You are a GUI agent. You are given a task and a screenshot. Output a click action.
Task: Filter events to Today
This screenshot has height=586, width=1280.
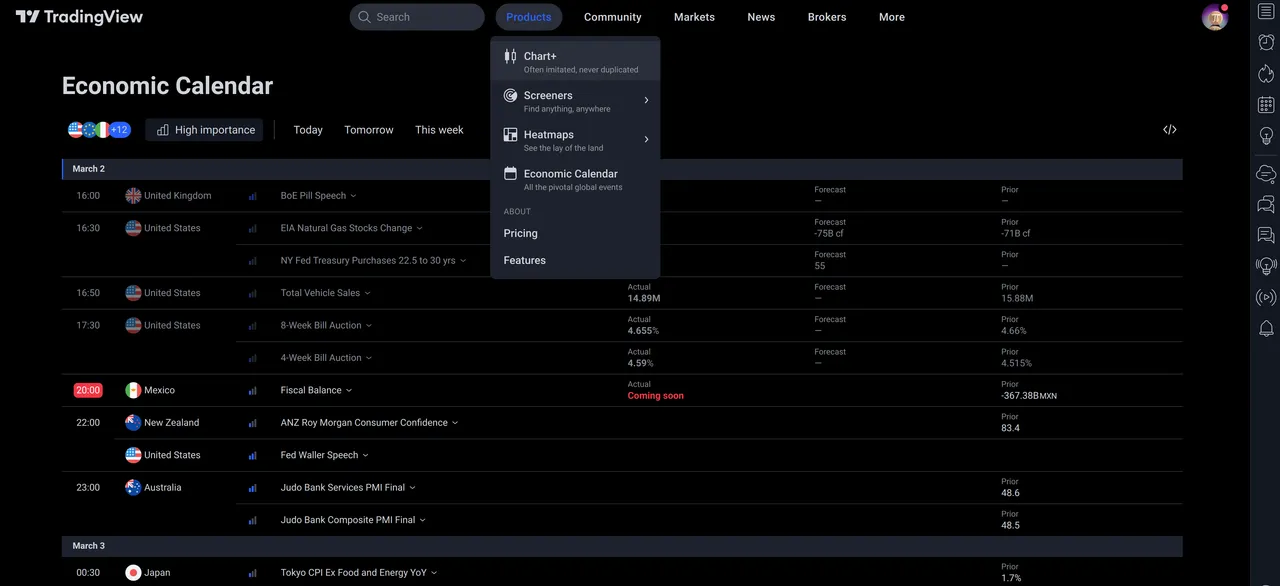click(x=308, y=130)
